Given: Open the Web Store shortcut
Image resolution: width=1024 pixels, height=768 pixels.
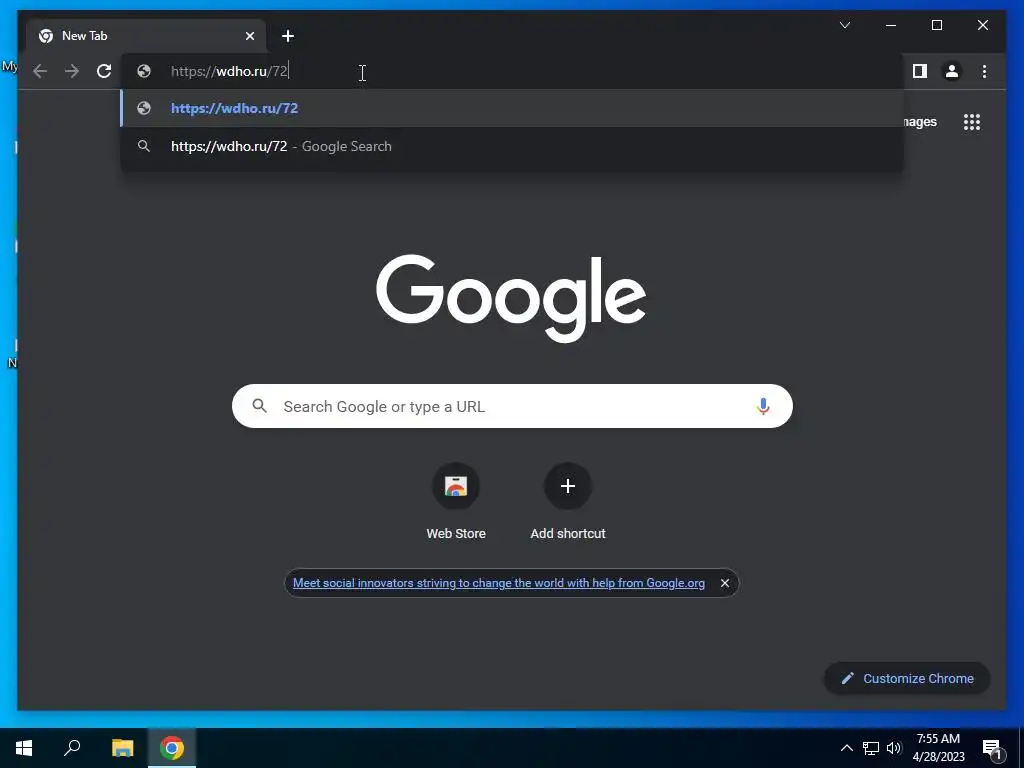Looking at the screenshot, I should coord(456,502).
